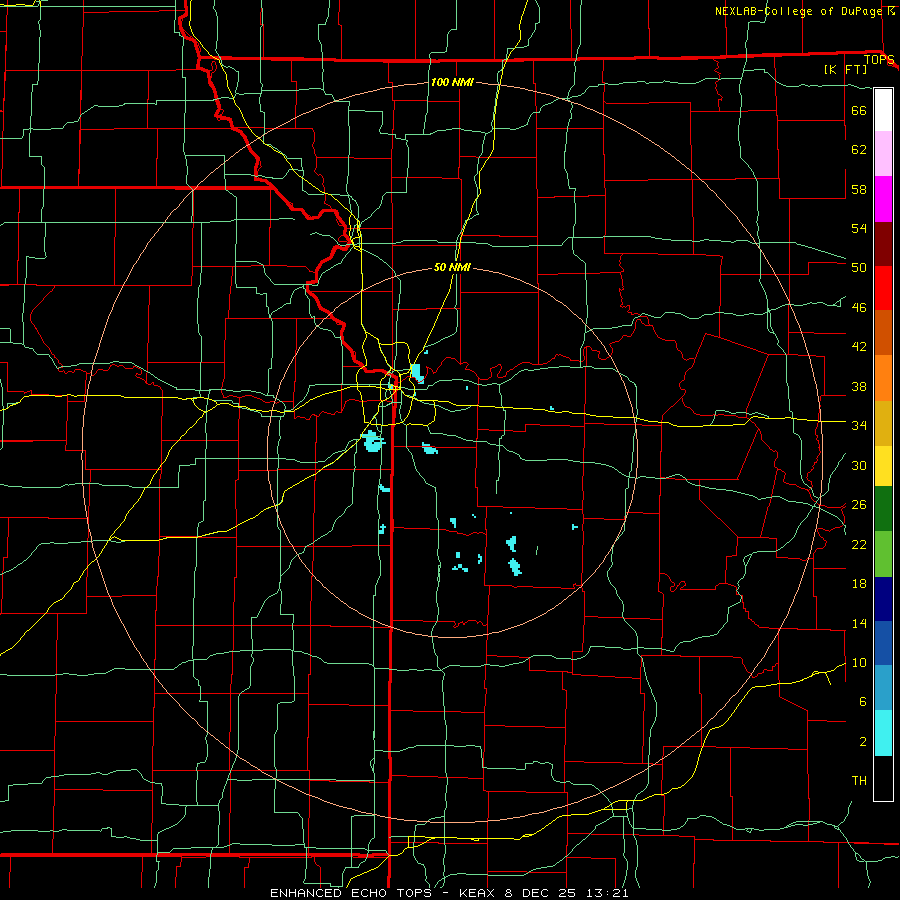
Task: Click the cyan echo northeast of radar center
Action: (416, 373)
